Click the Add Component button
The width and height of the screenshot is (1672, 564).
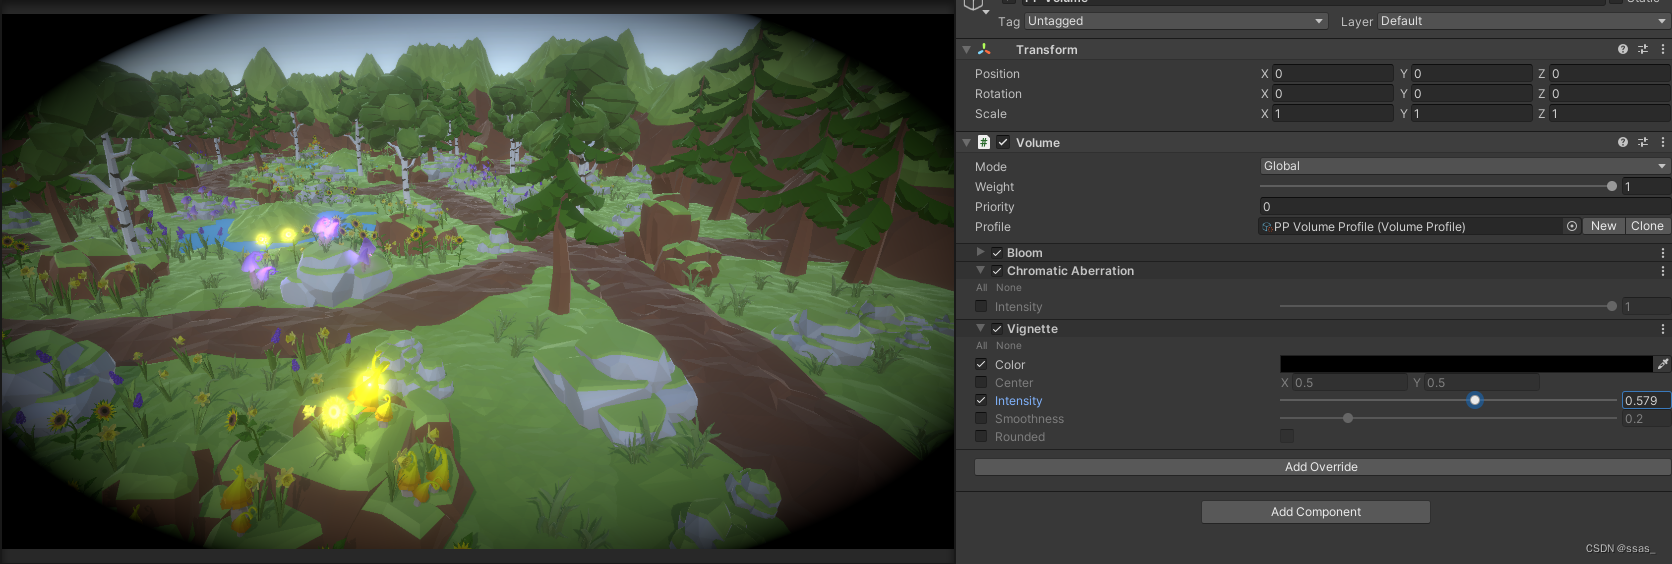click(1316, 512)
